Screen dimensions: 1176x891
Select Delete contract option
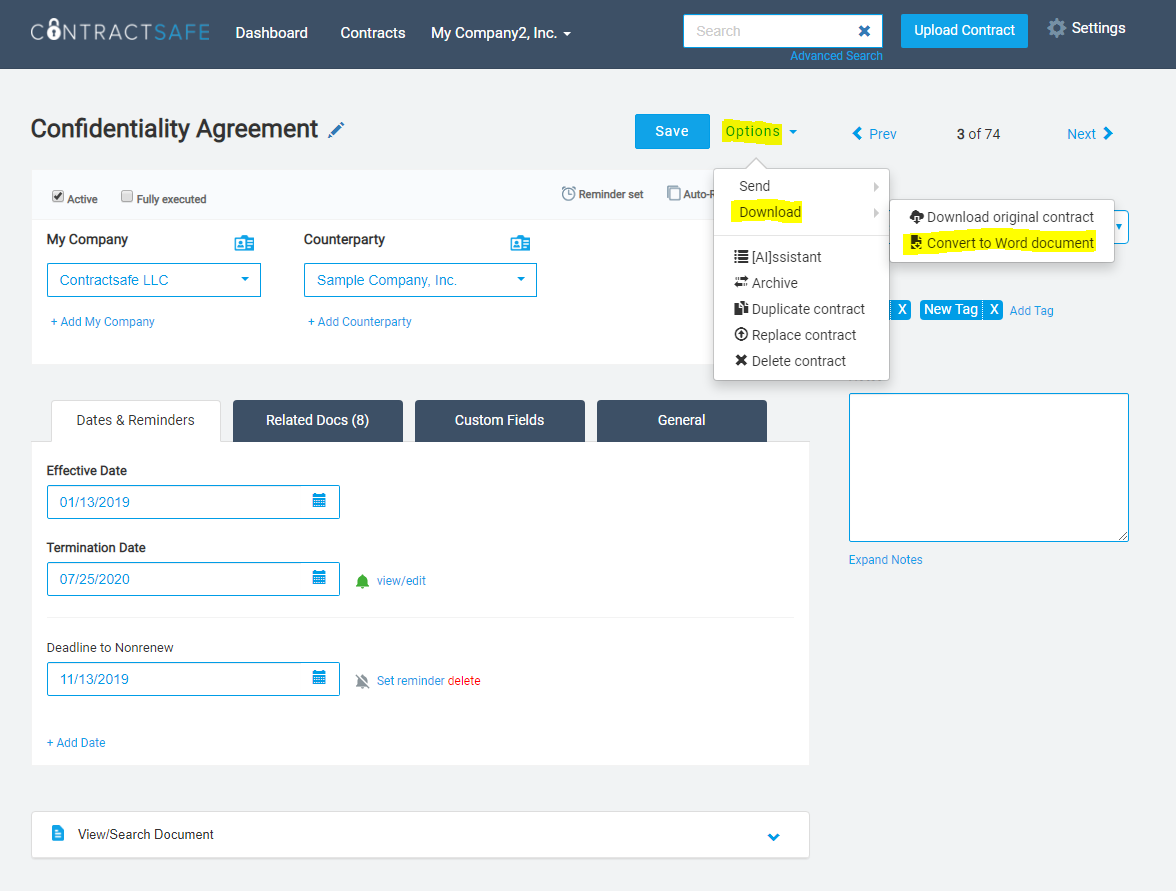click(801, 361)
